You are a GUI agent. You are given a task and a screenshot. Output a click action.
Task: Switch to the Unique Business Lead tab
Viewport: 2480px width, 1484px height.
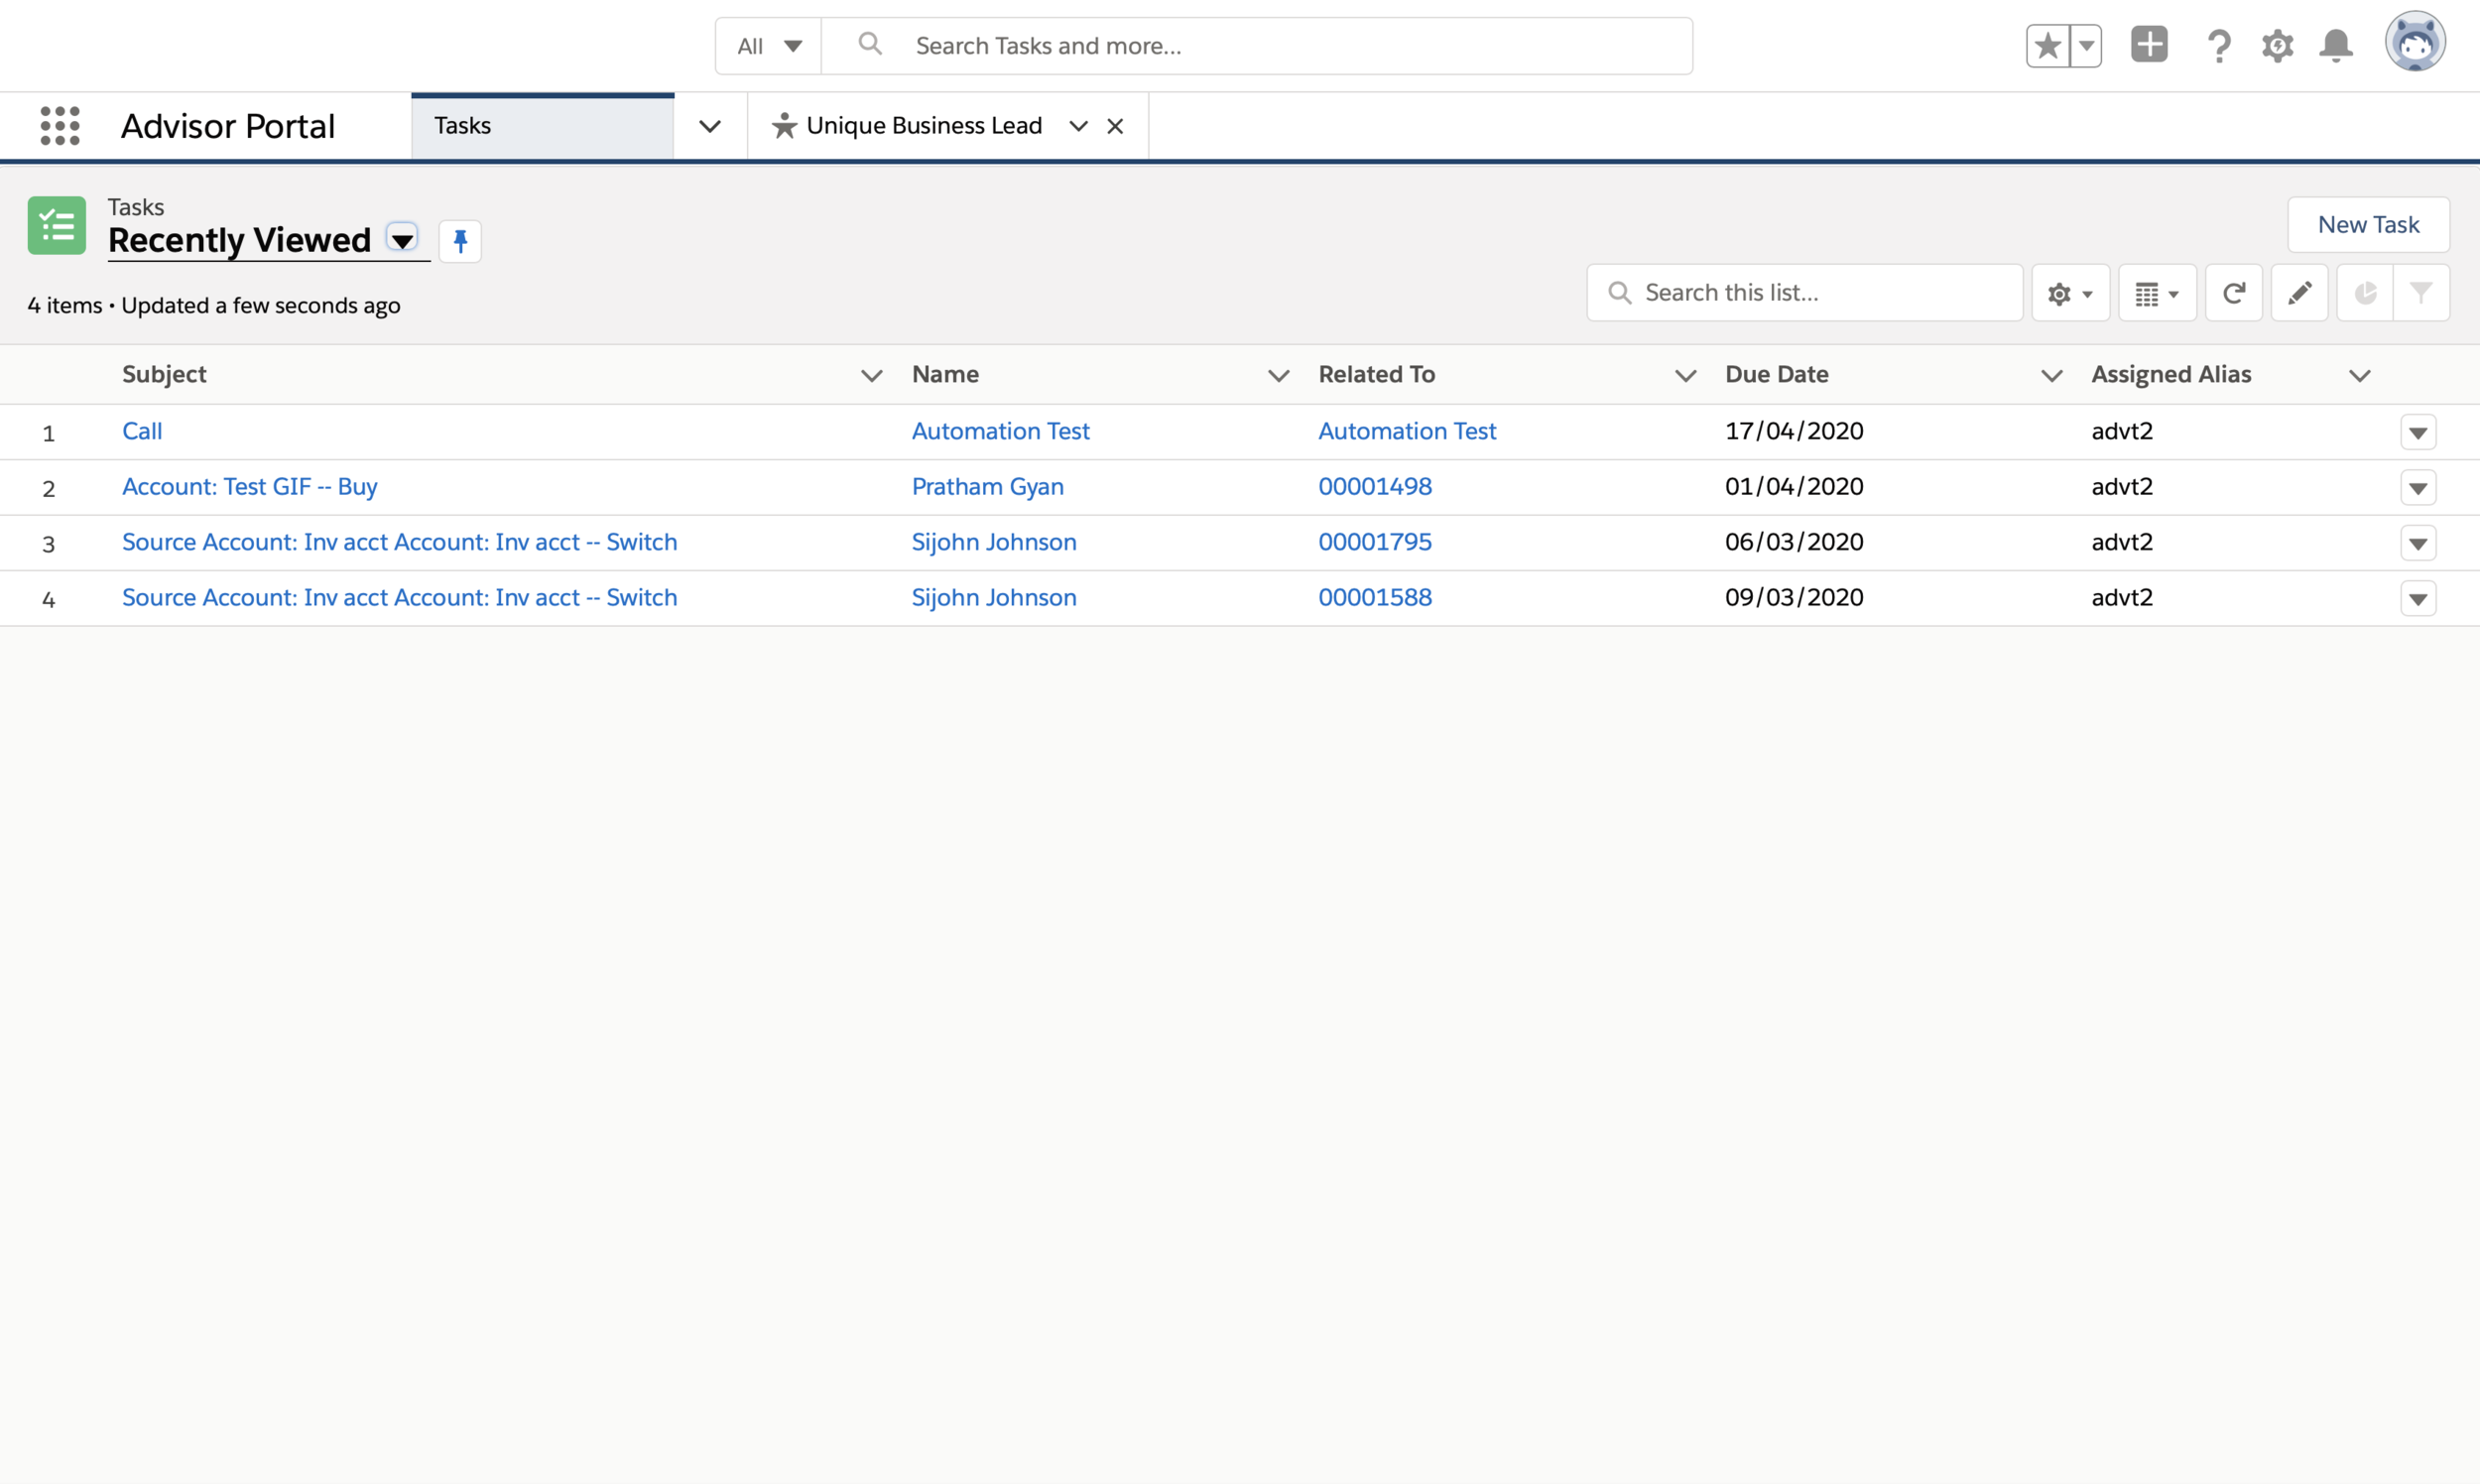tap(922, 126)
